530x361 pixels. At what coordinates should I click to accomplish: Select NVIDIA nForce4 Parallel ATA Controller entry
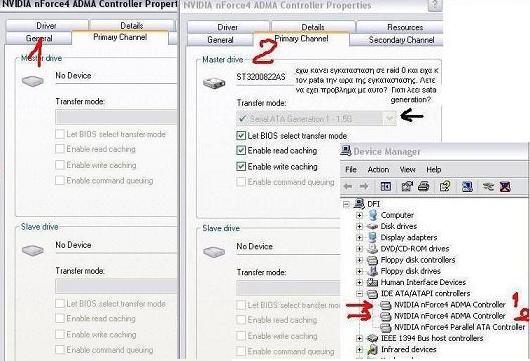click(459, 327)
